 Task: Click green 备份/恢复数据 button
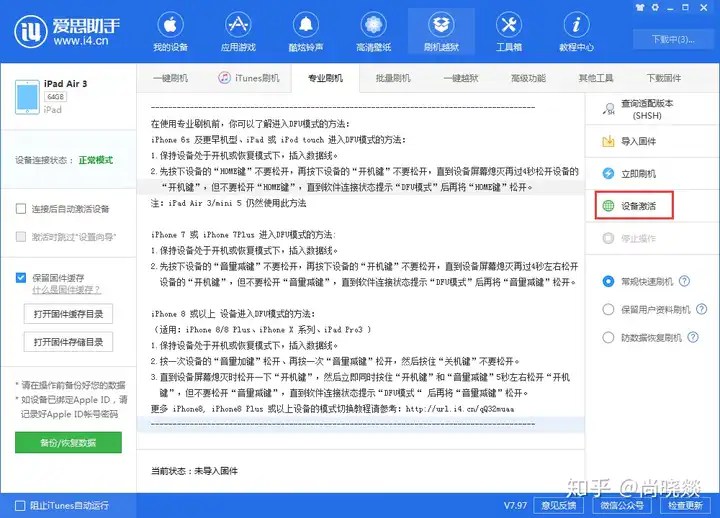[x=68, y=443]
